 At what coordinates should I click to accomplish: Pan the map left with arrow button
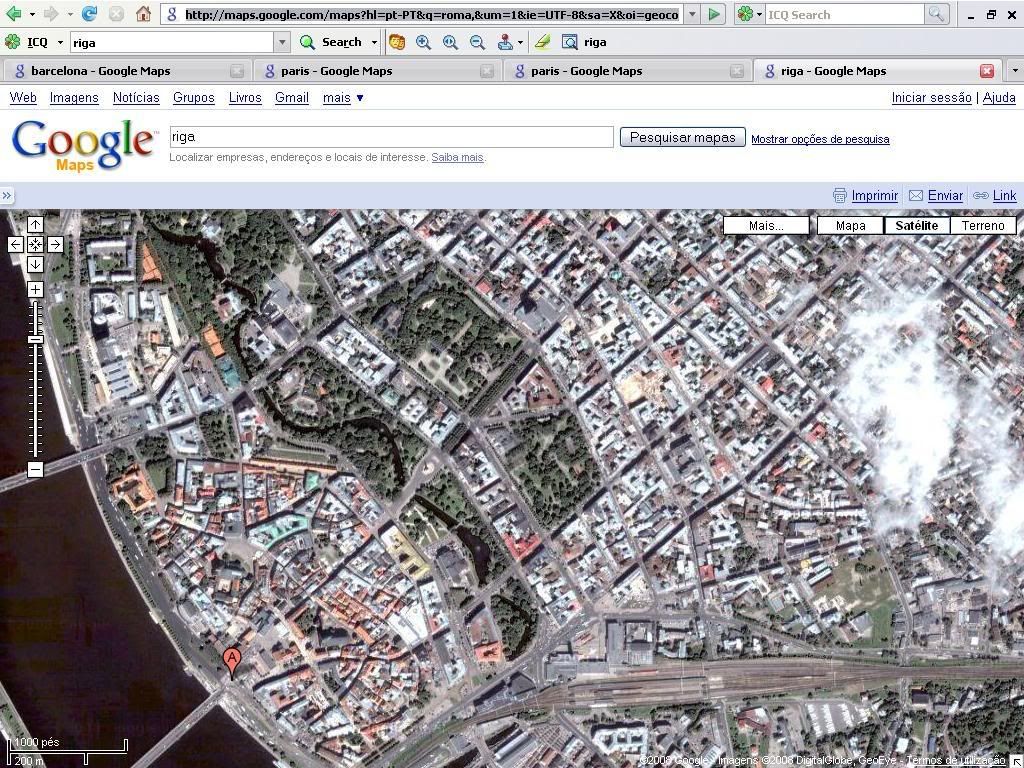tap(15, 244)
